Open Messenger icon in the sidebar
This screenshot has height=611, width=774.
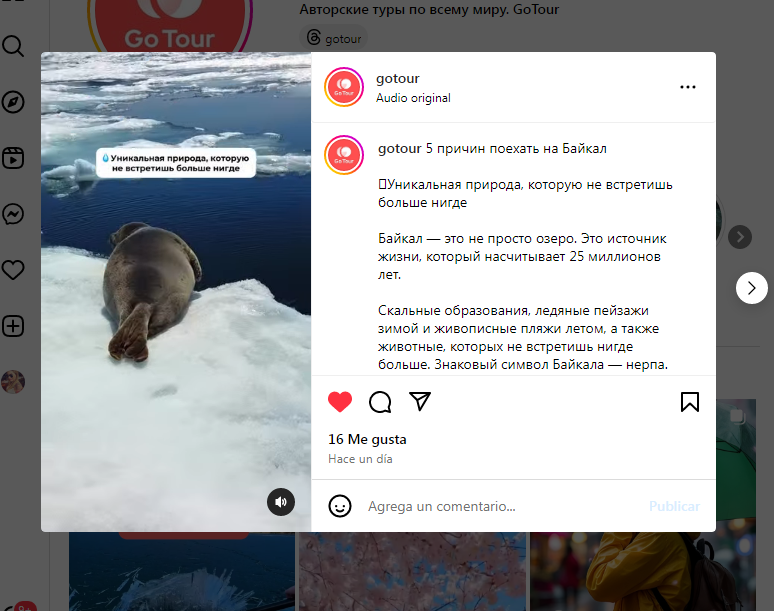click(13, 214)
